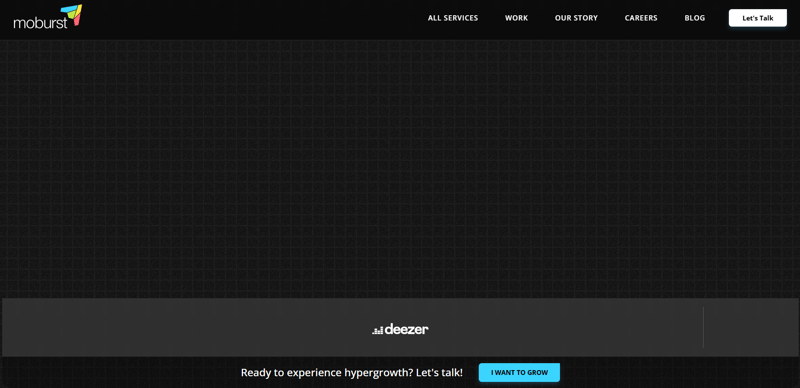This screenshot has width=800, height=388.
Task: Open the Our Story page
Action: coord(576,18)
